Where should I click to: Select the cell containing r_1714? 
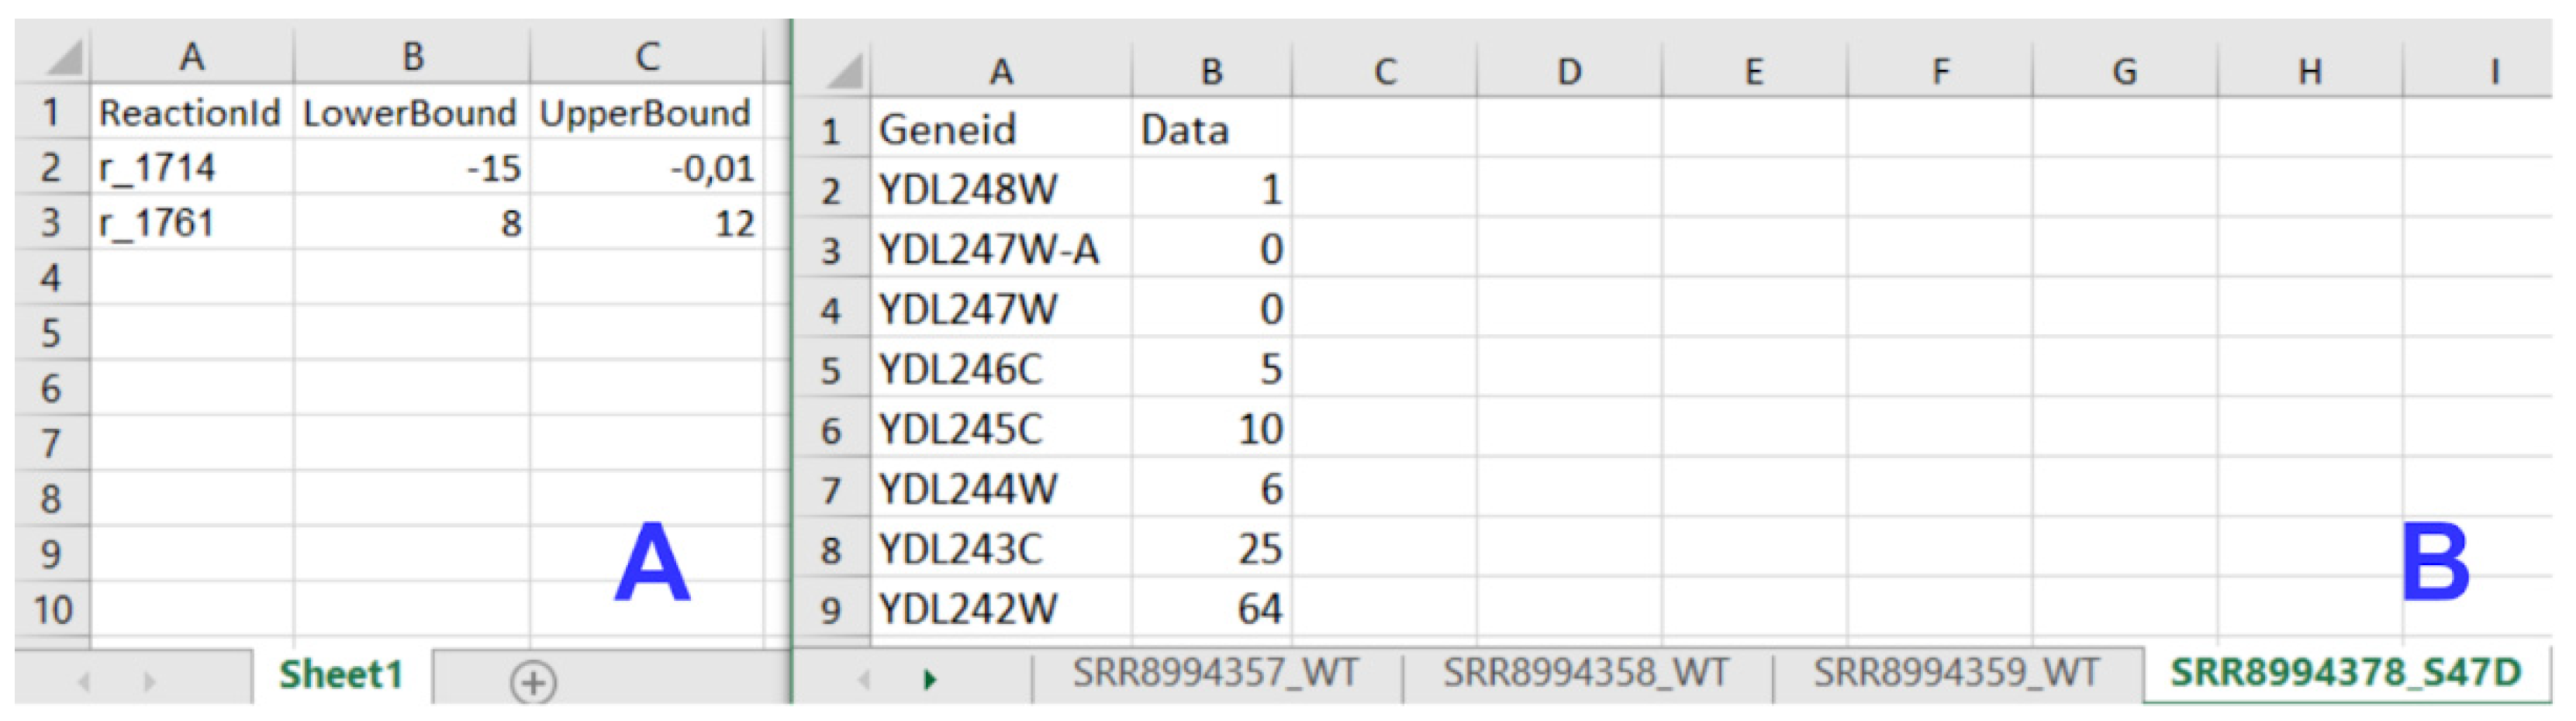point(190,168)
